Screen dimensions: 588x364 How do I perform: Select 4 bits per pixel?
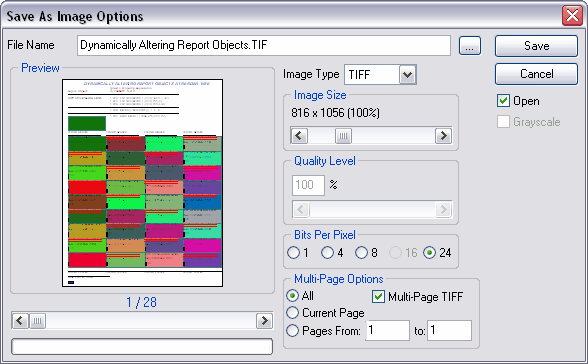click(327, 253)
